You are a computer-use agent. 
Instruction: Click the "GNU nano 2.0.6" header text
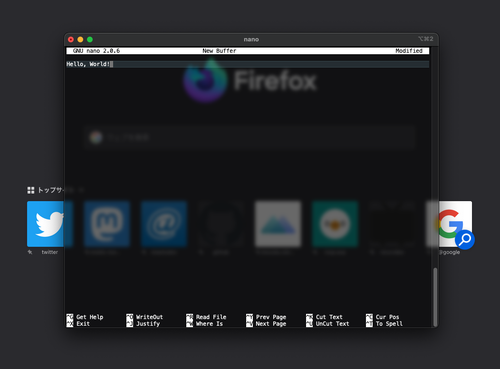[x=96, y=51]
